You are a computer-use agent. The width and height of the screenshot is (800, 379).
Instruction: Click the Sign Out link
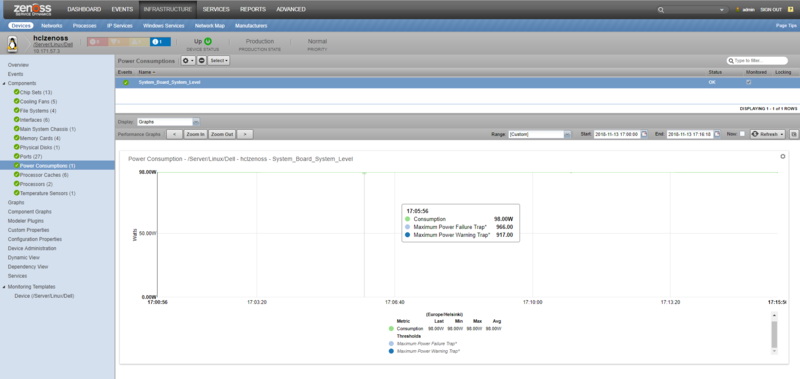tap(771, 10)
